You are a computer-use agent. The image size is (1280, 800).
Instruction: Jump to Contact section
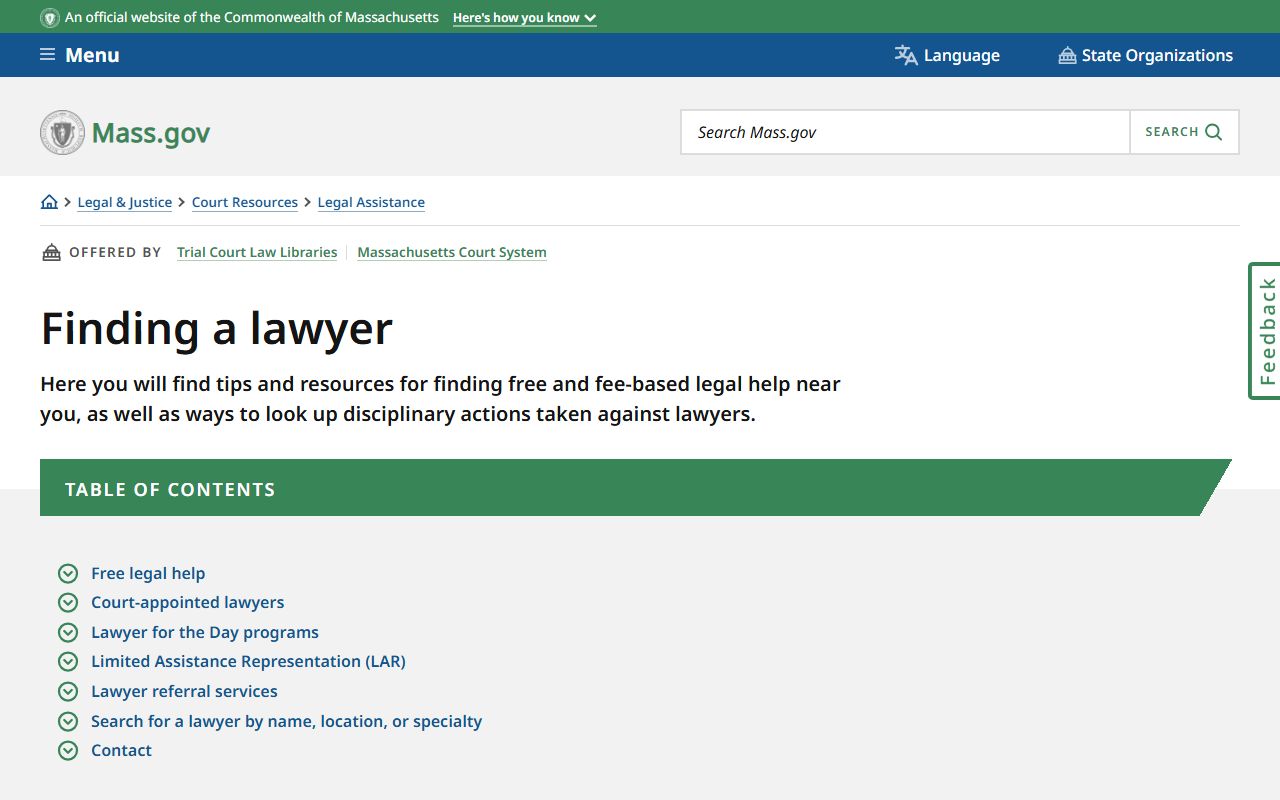(x=121, y=750)
